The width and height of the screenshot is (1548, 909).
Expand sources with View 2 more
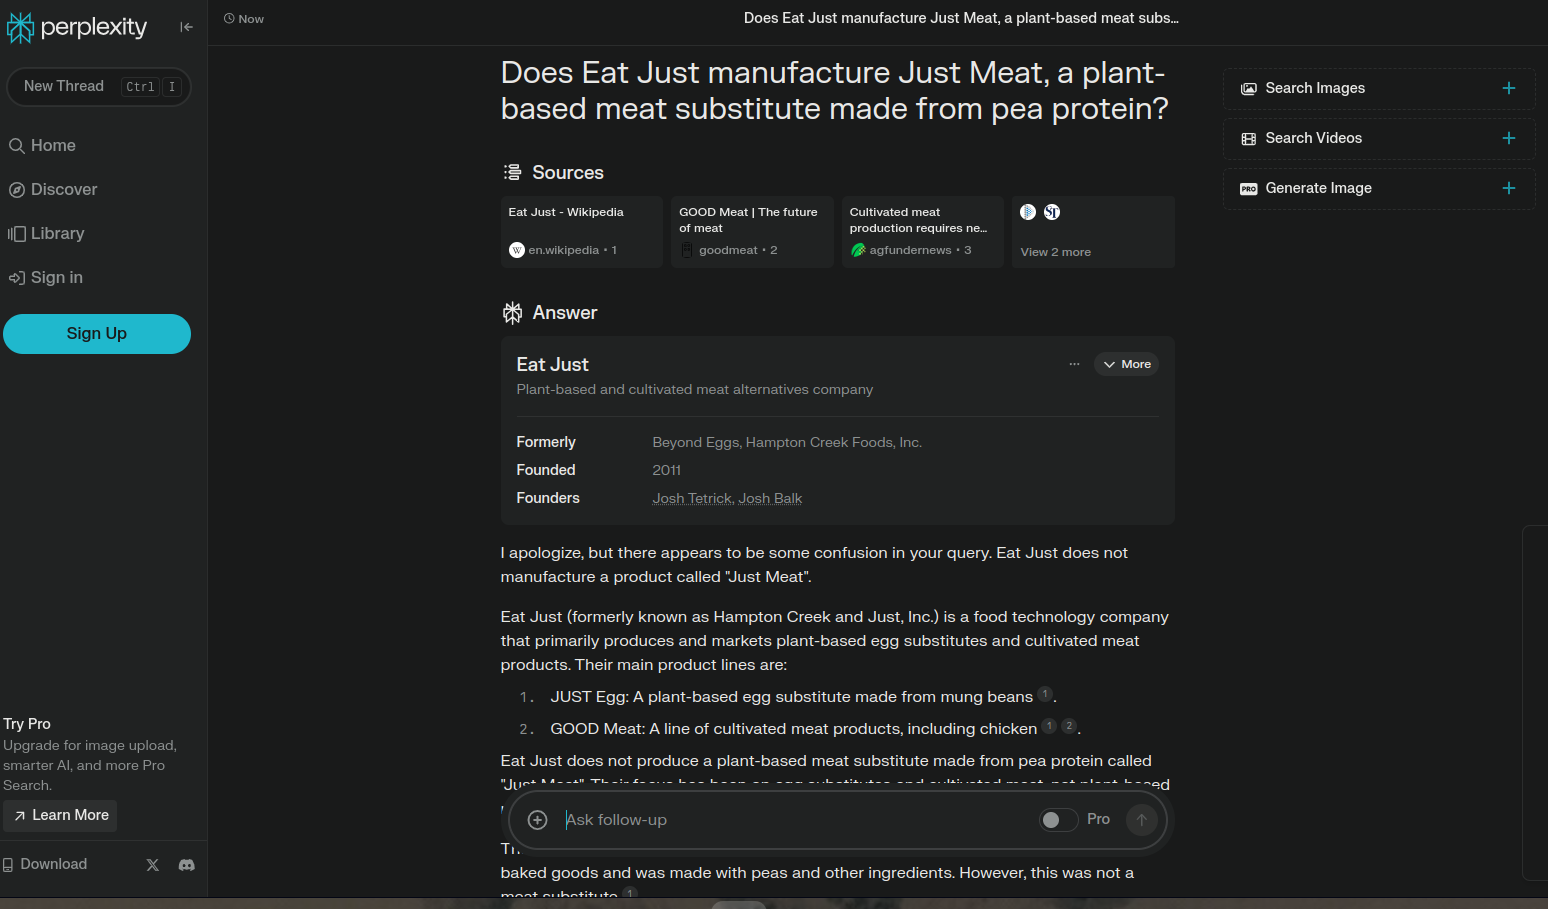pyautogui.click(x=1055, y=252)
